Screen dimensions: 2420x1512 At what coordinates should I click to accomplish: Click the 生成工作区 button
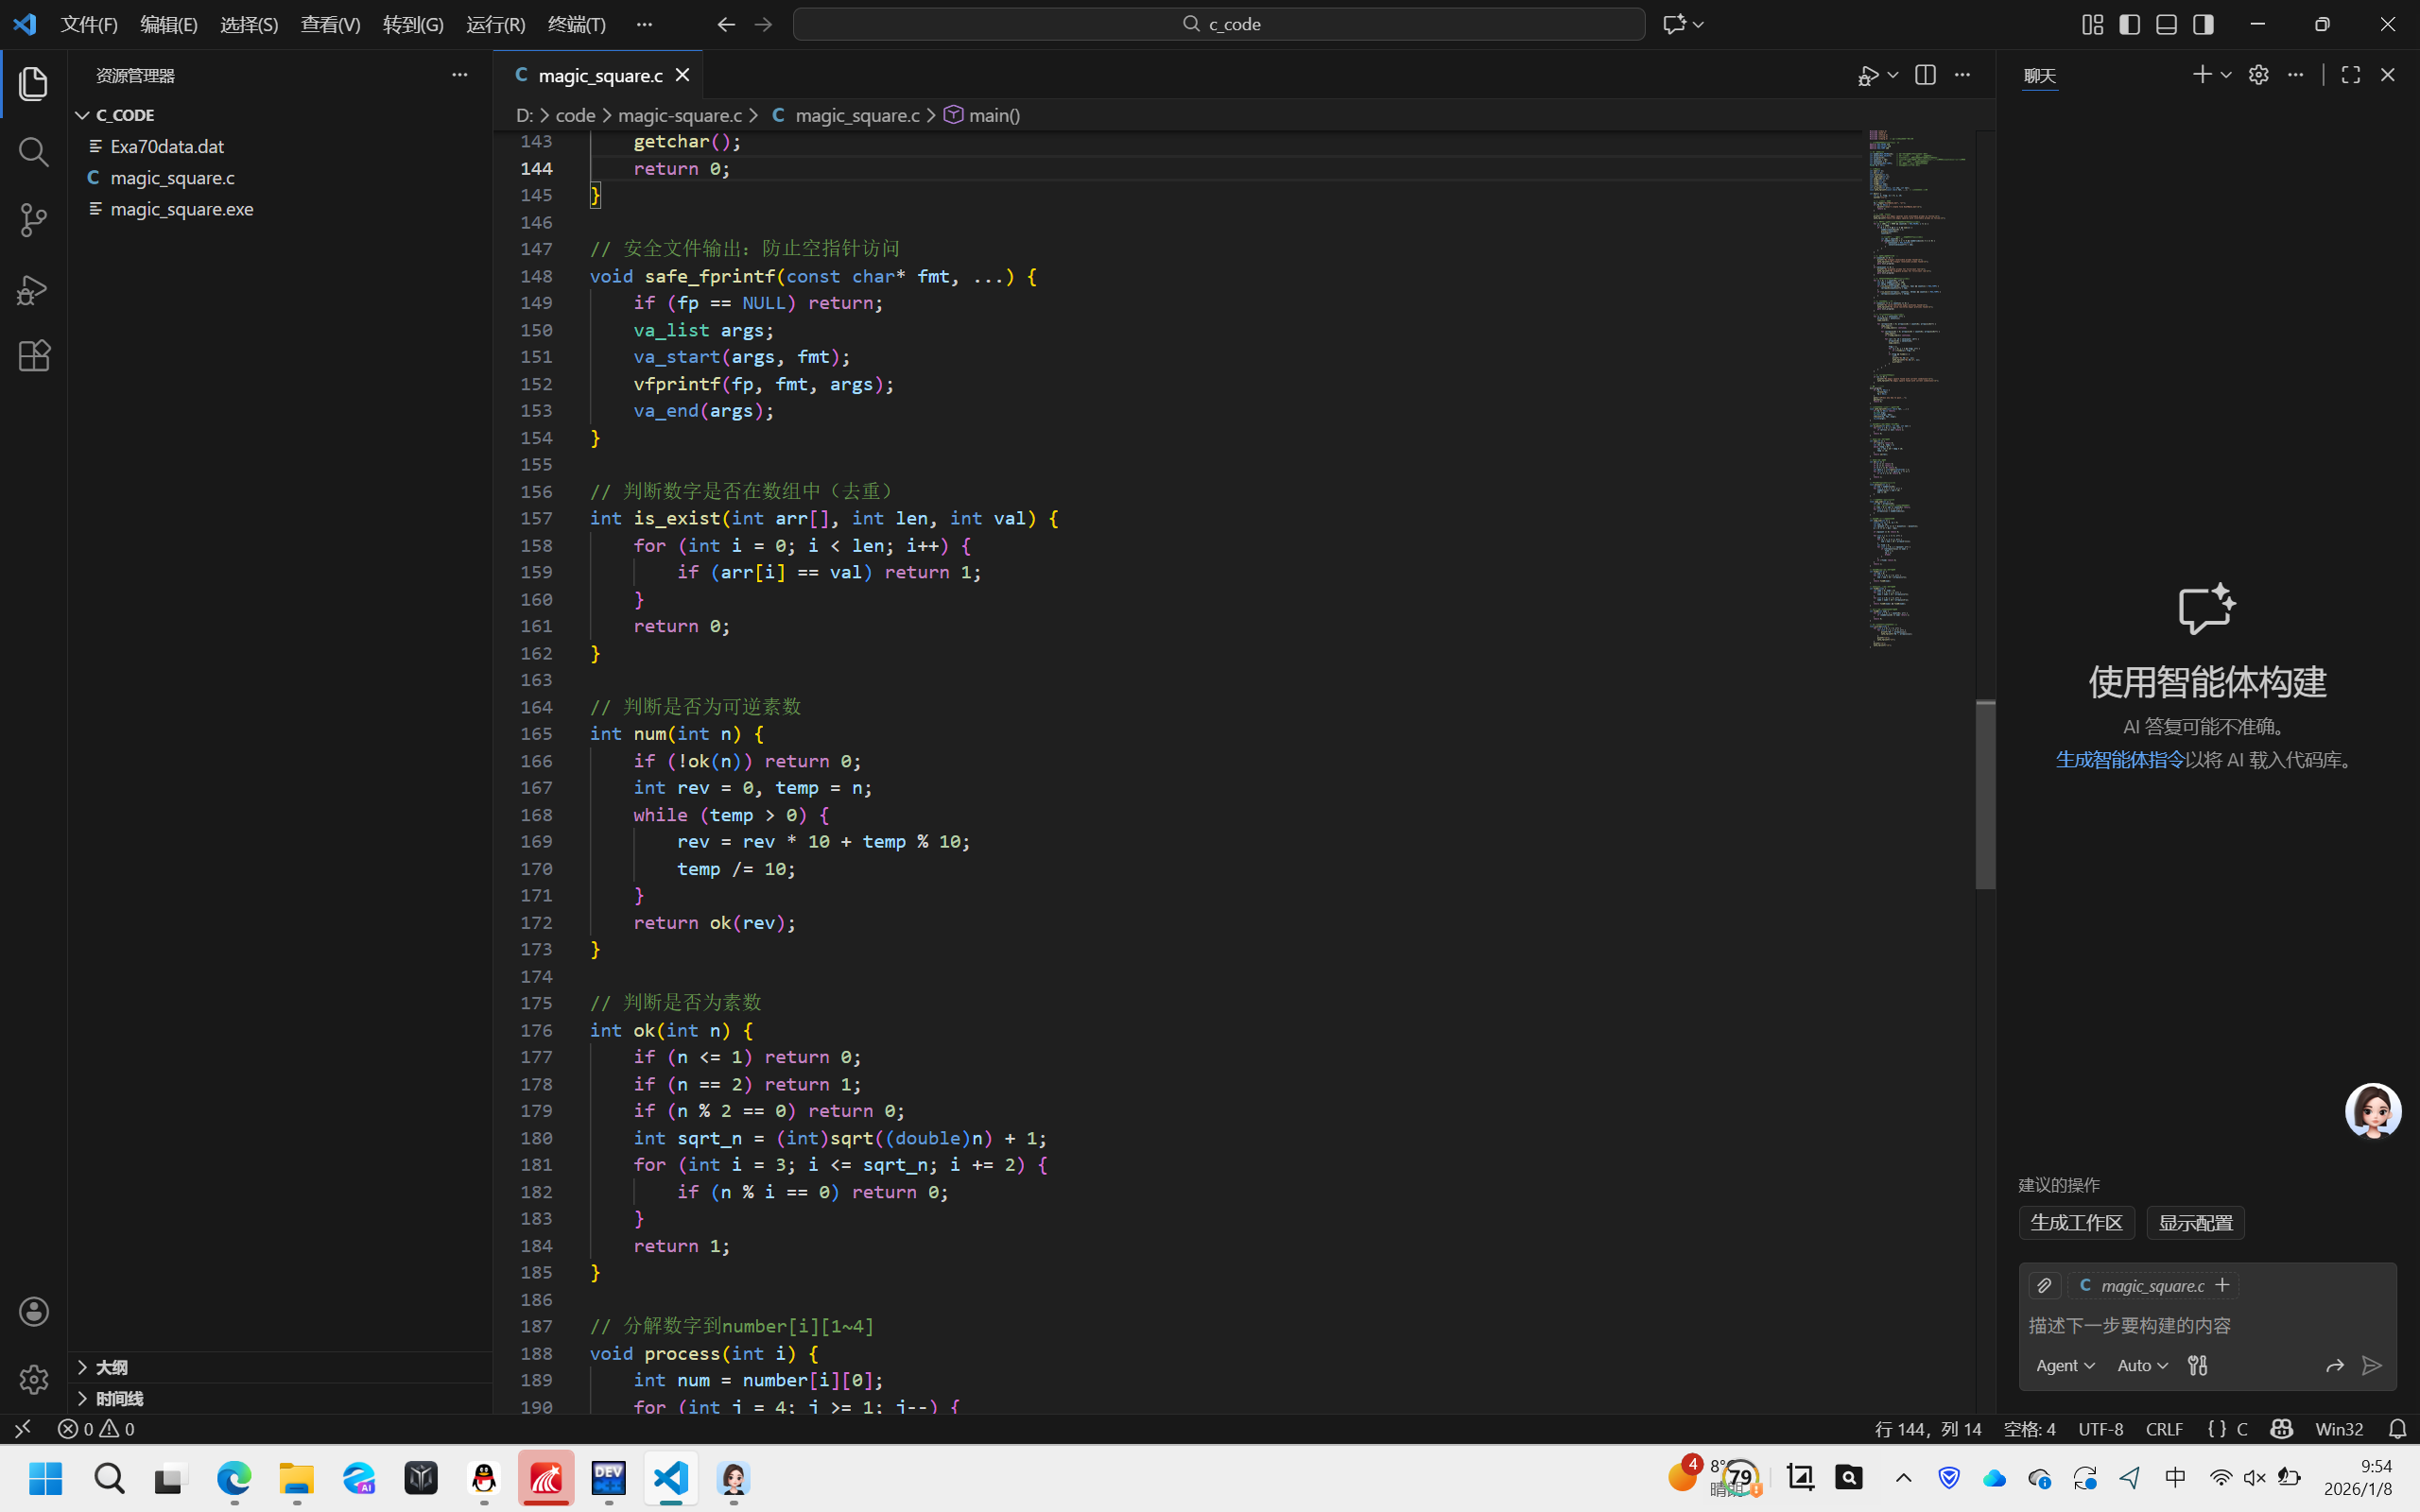[x=2076, y=1222]
